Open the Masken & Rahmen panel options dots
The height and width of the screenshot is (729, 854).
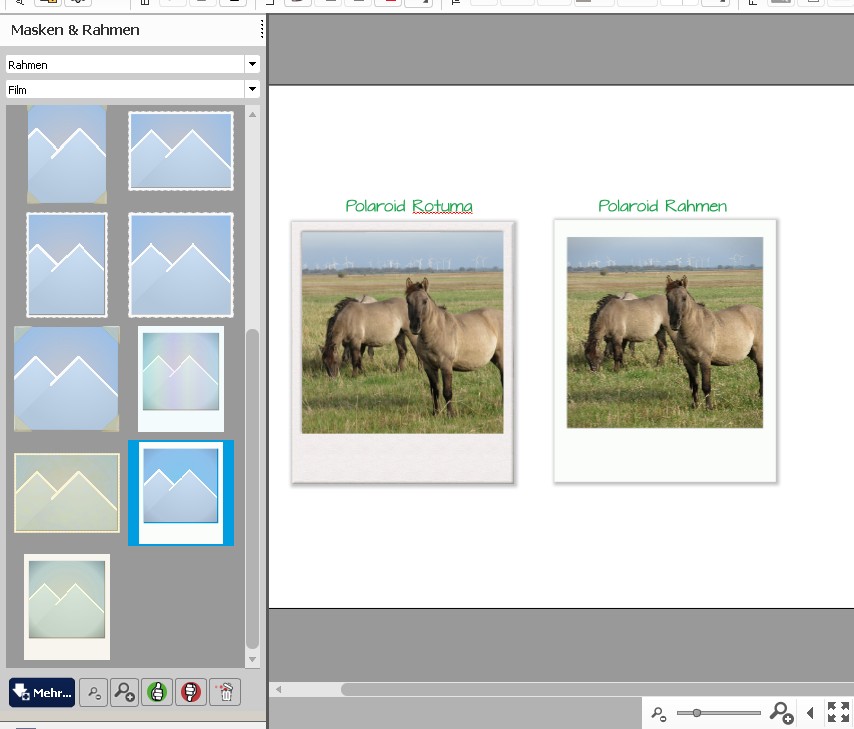[262, 30]
